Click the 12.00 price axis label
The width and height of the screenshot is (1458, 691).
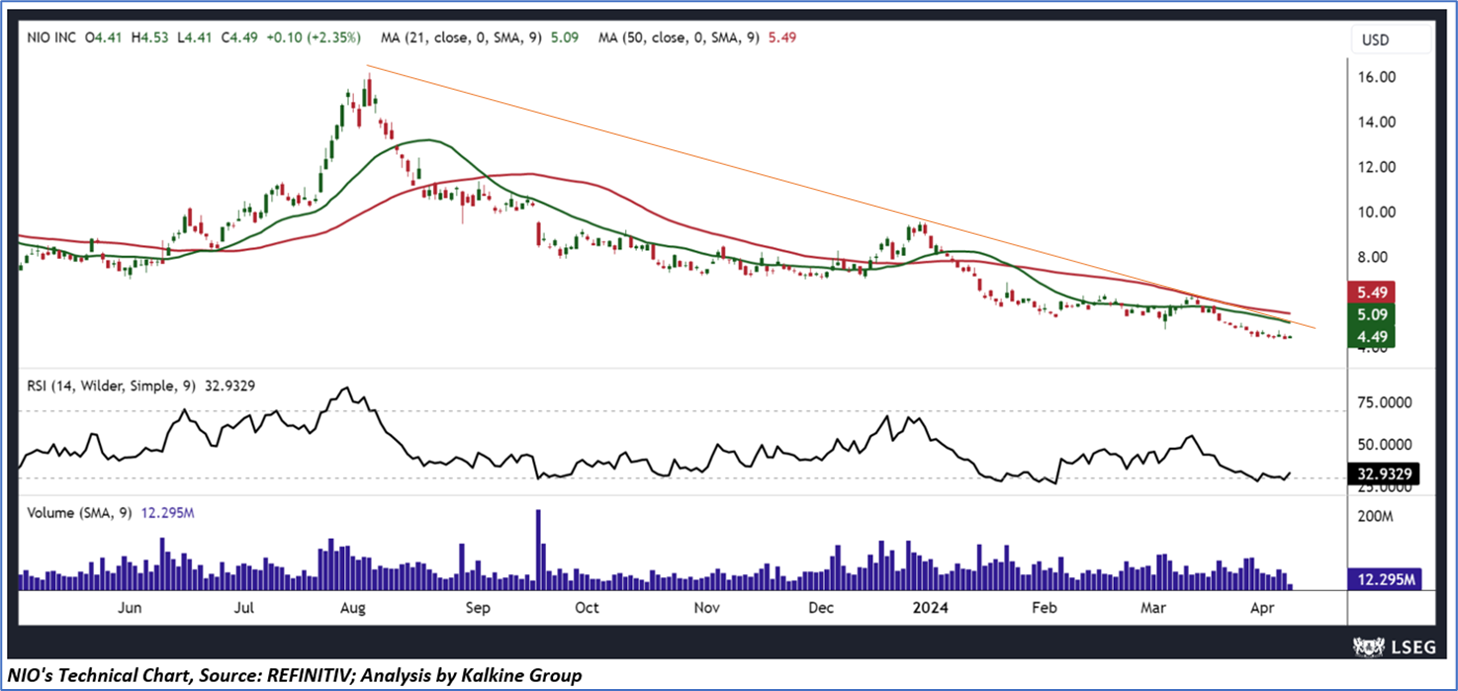coord(1378,167)
